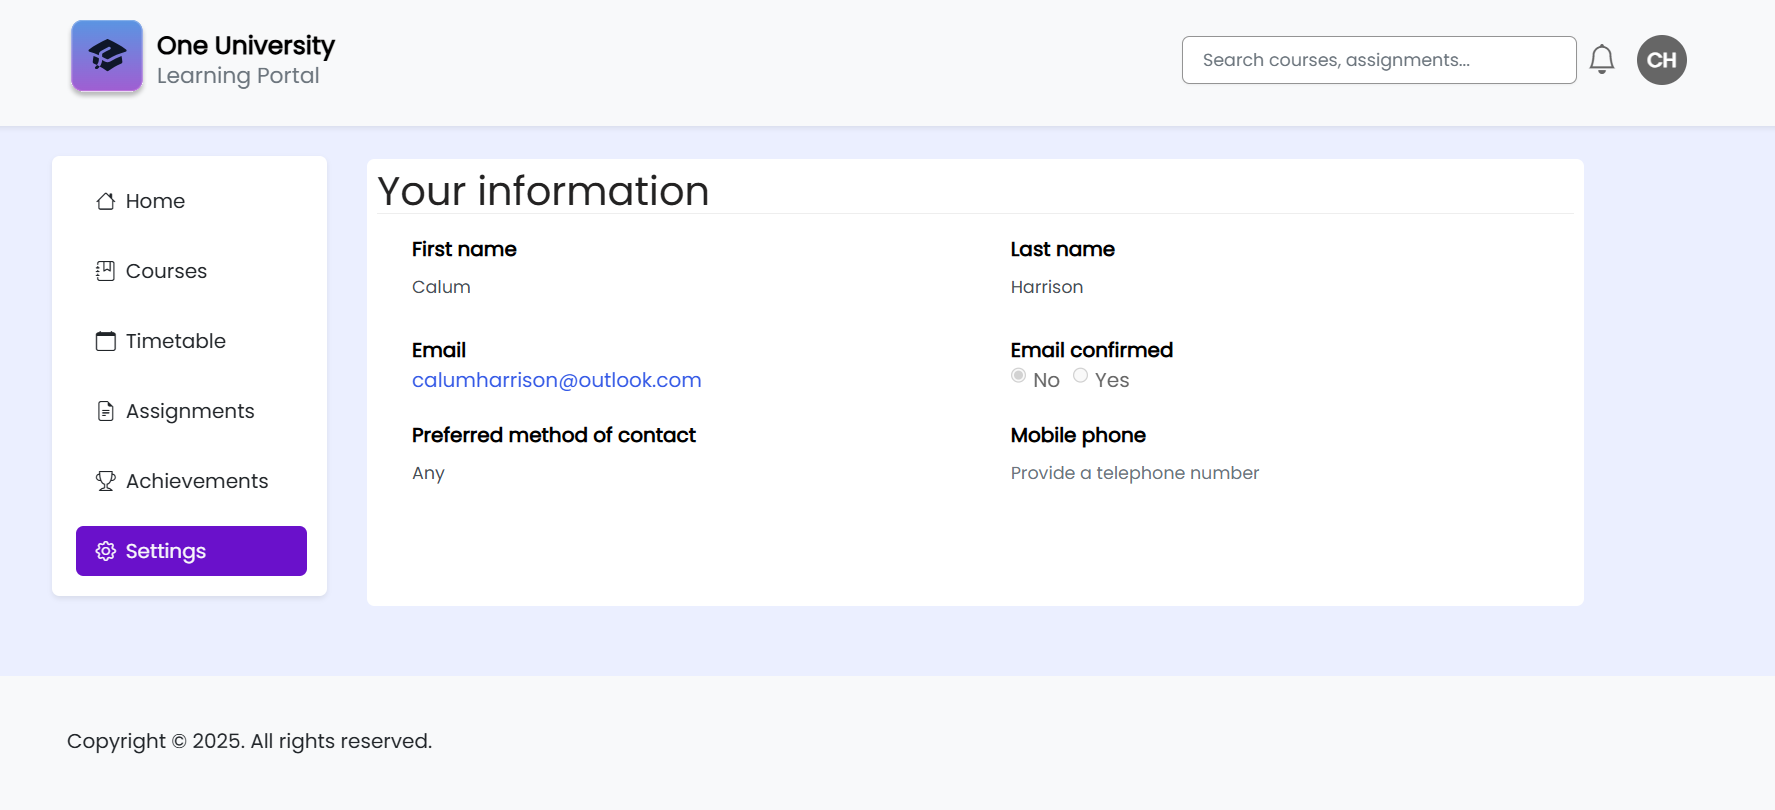
Task: Click the One University graduation cap logo
Action: tap(107, 56)
